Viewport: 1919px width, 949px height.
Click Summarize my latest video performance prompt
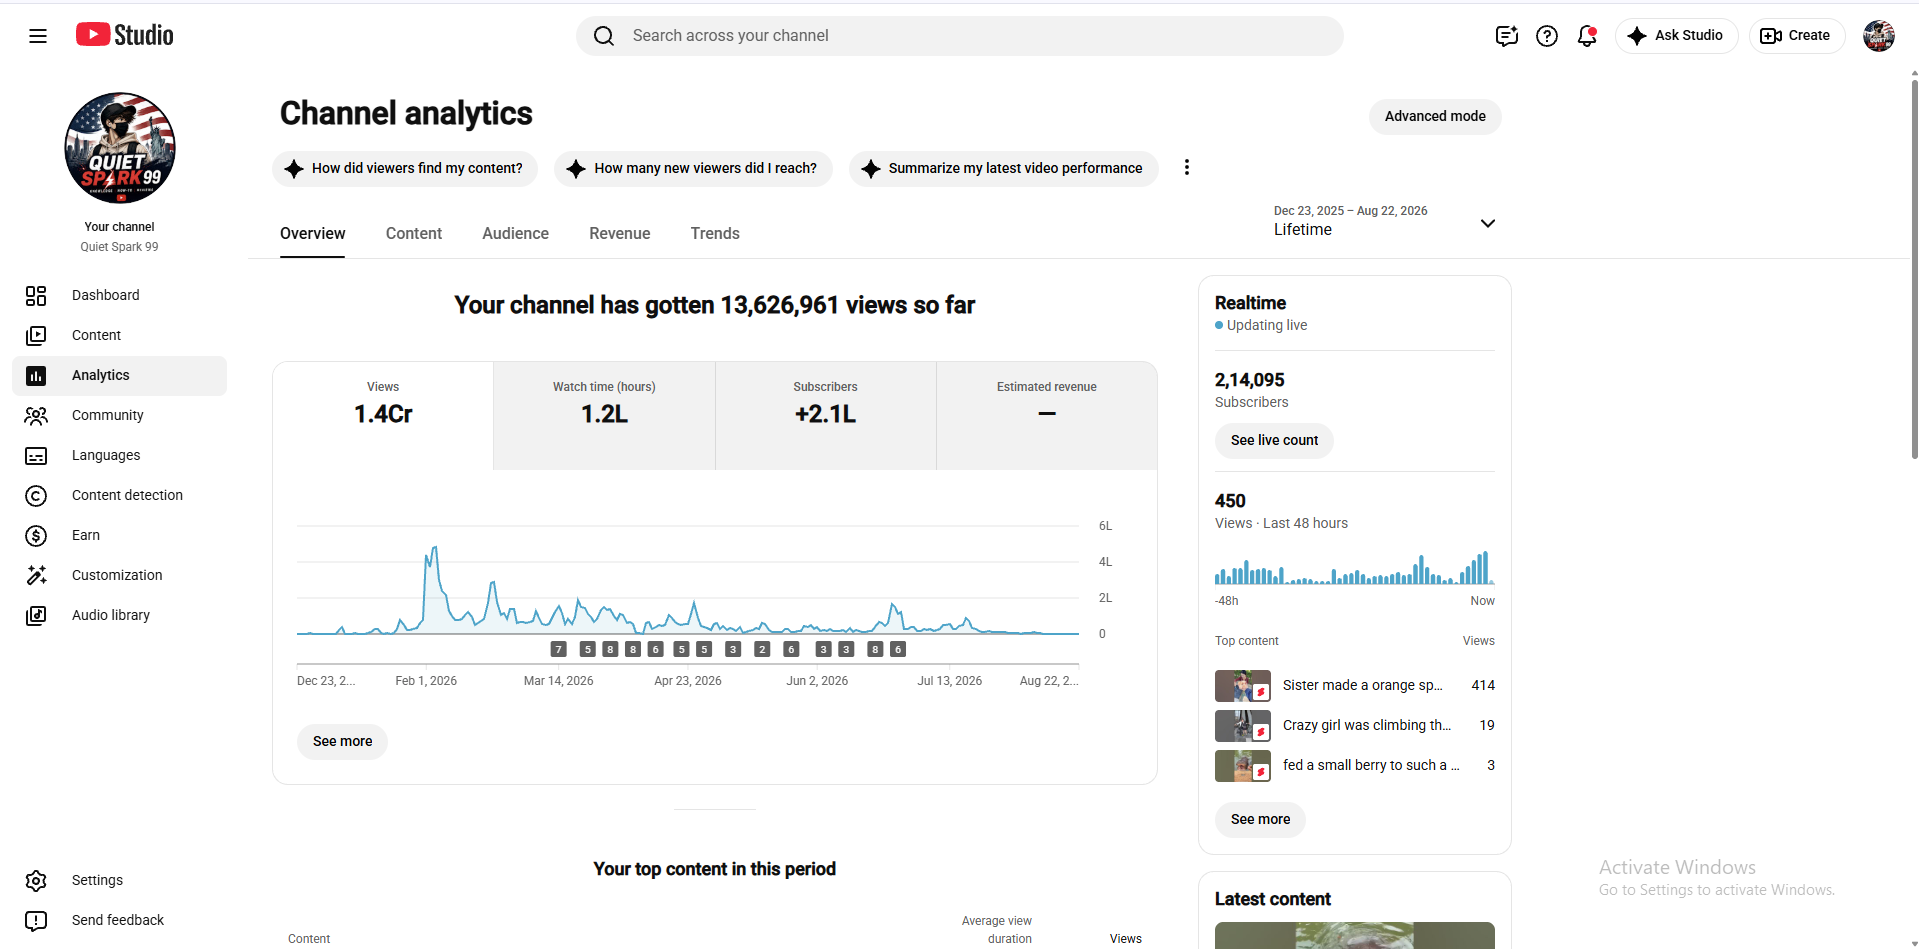click(x=1003, y=168)
